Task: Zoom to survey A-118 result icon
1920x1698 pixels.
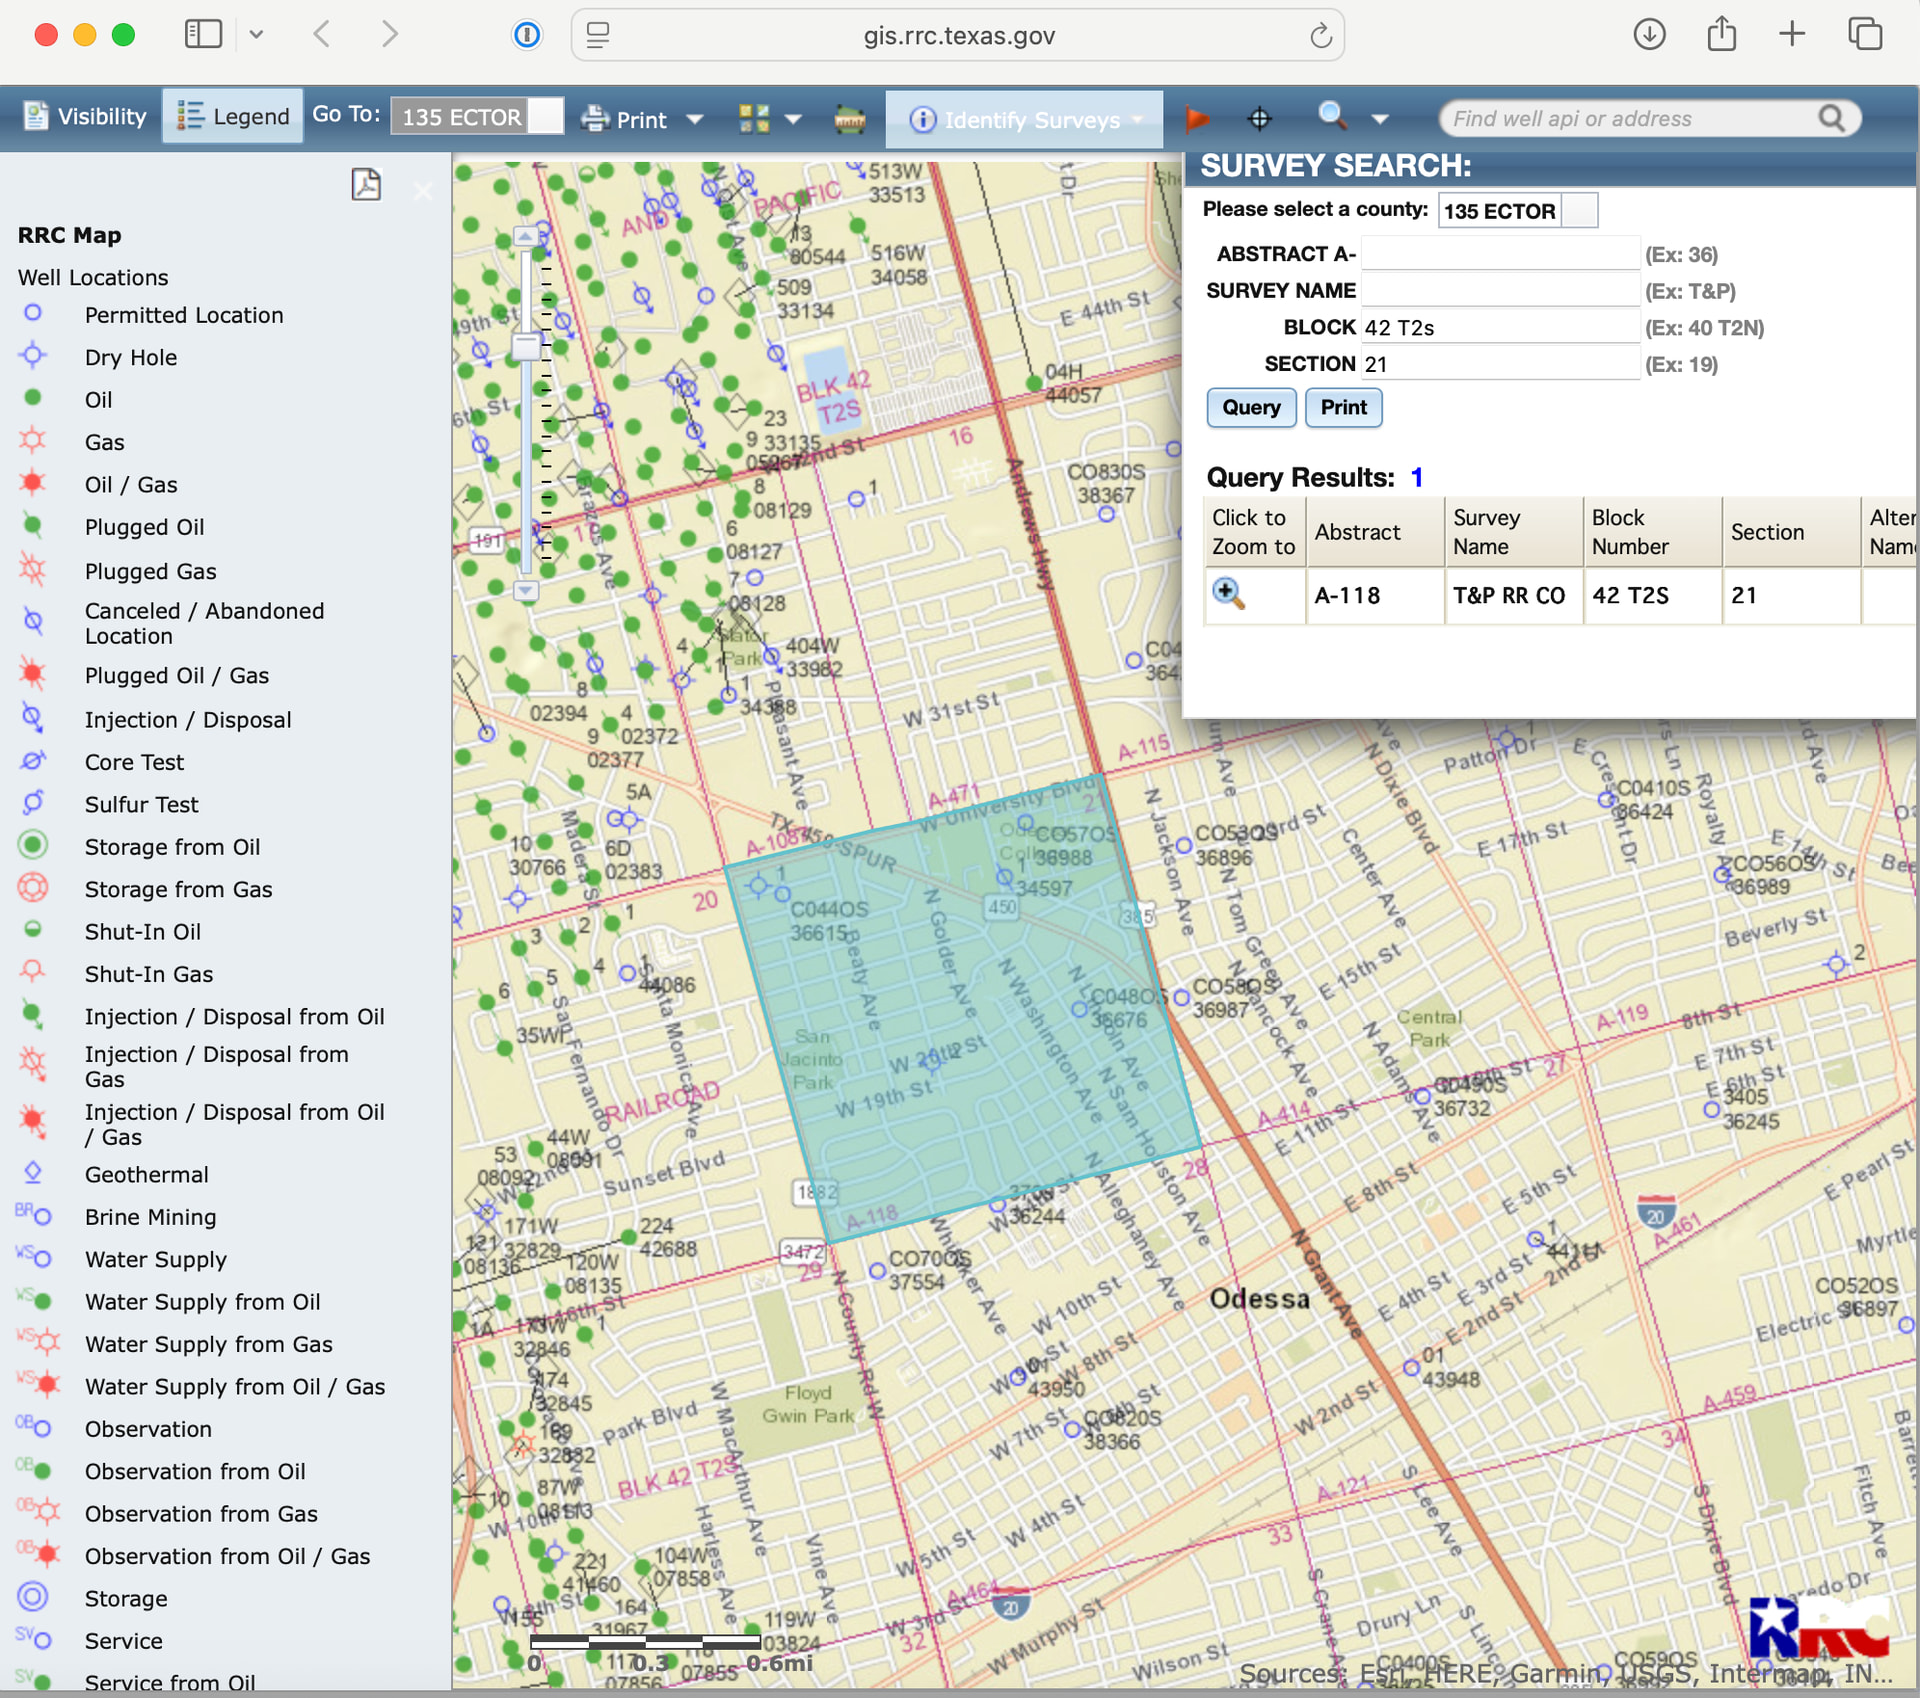Action: (x=1228, y=594)
